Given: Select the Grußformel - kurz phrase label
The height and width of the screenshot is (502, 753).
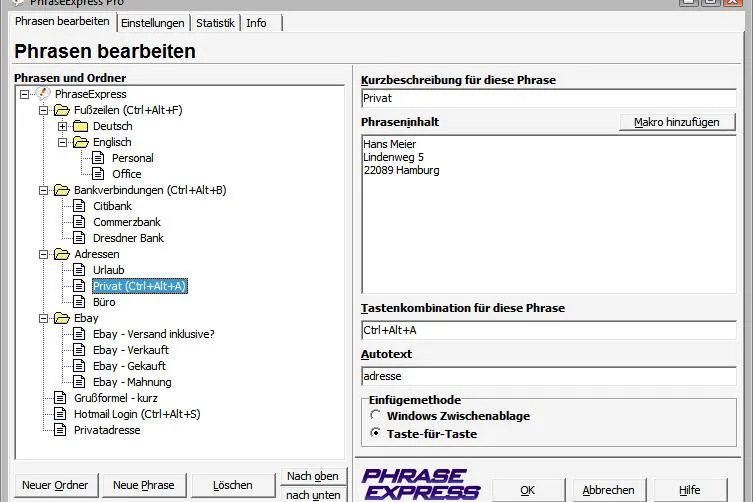Looking at the screenshot, I should tap(116, 398).
